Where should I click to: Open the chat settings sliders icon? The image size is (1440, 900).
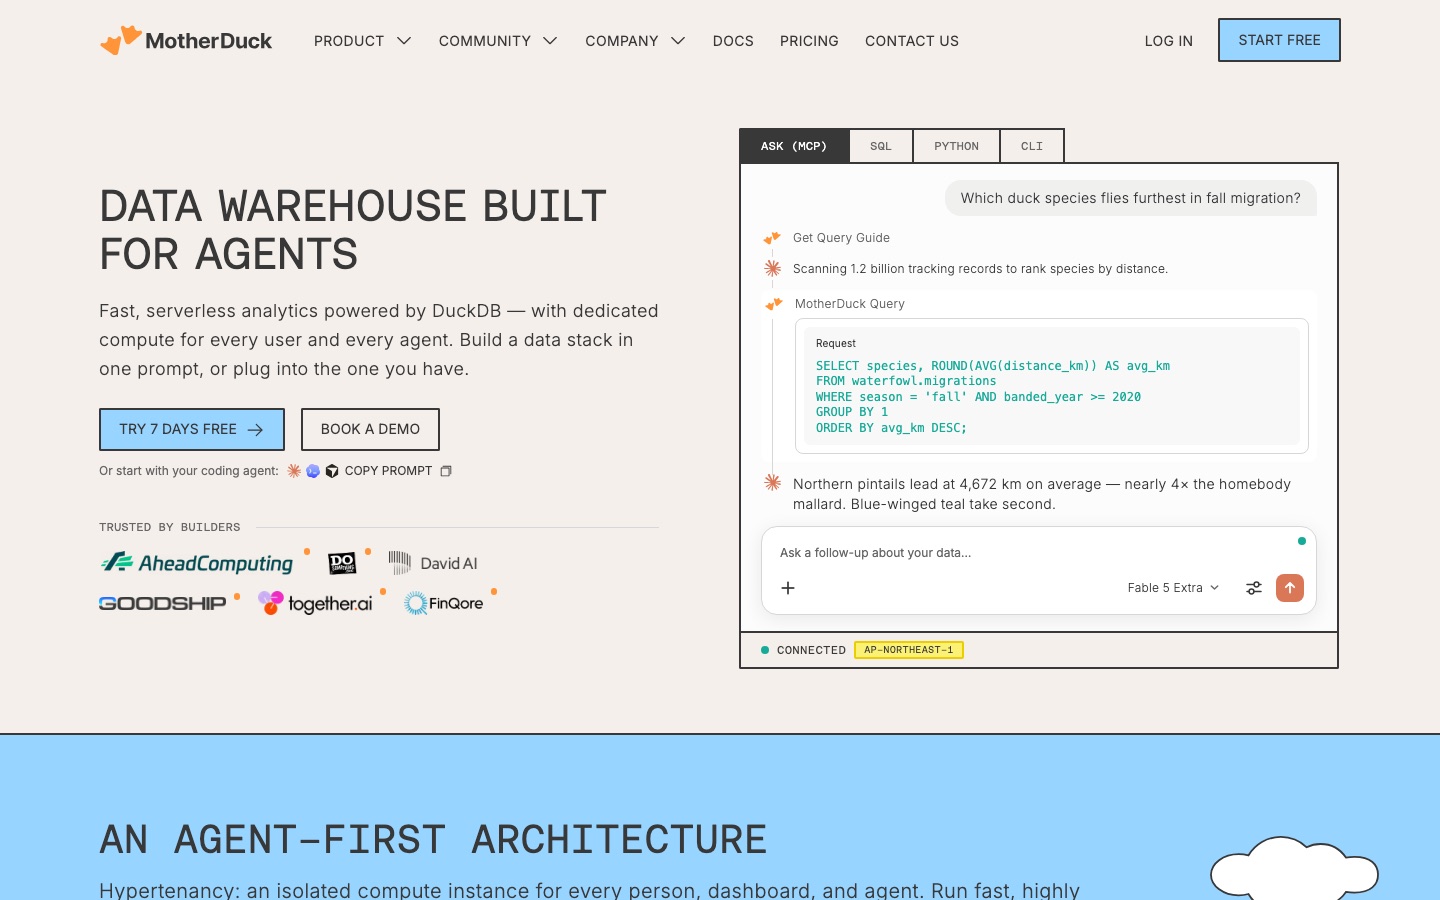pyautogui.click(x=1254, y=588)
